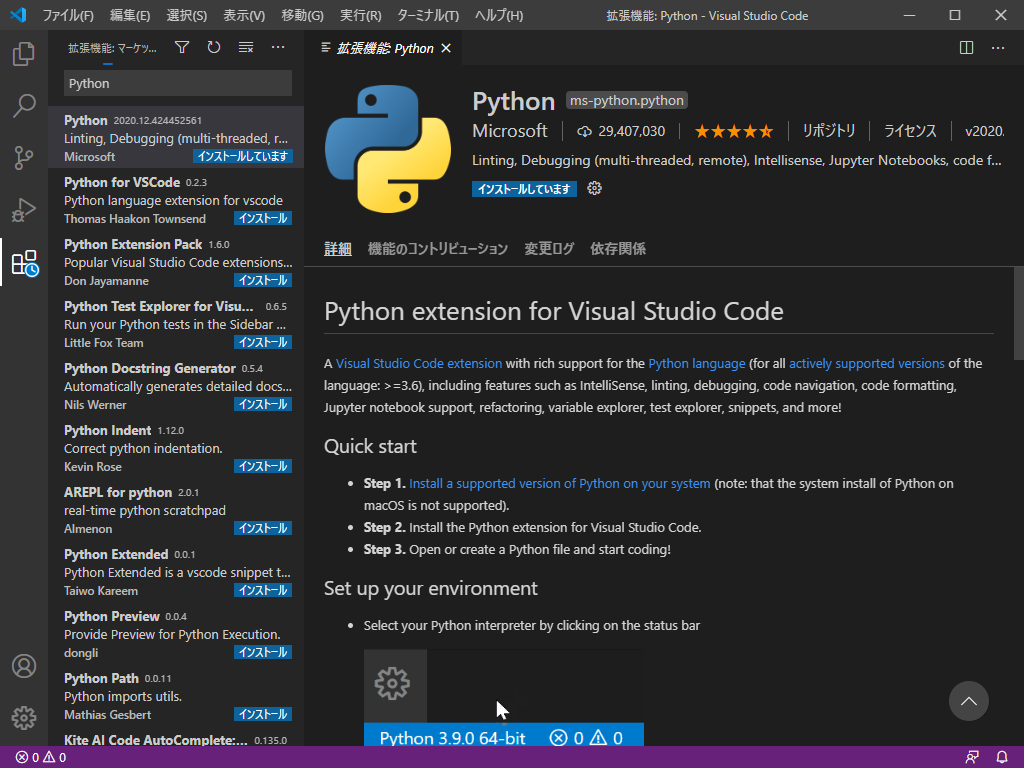Install Python Extension Pack

pos(263,280)
